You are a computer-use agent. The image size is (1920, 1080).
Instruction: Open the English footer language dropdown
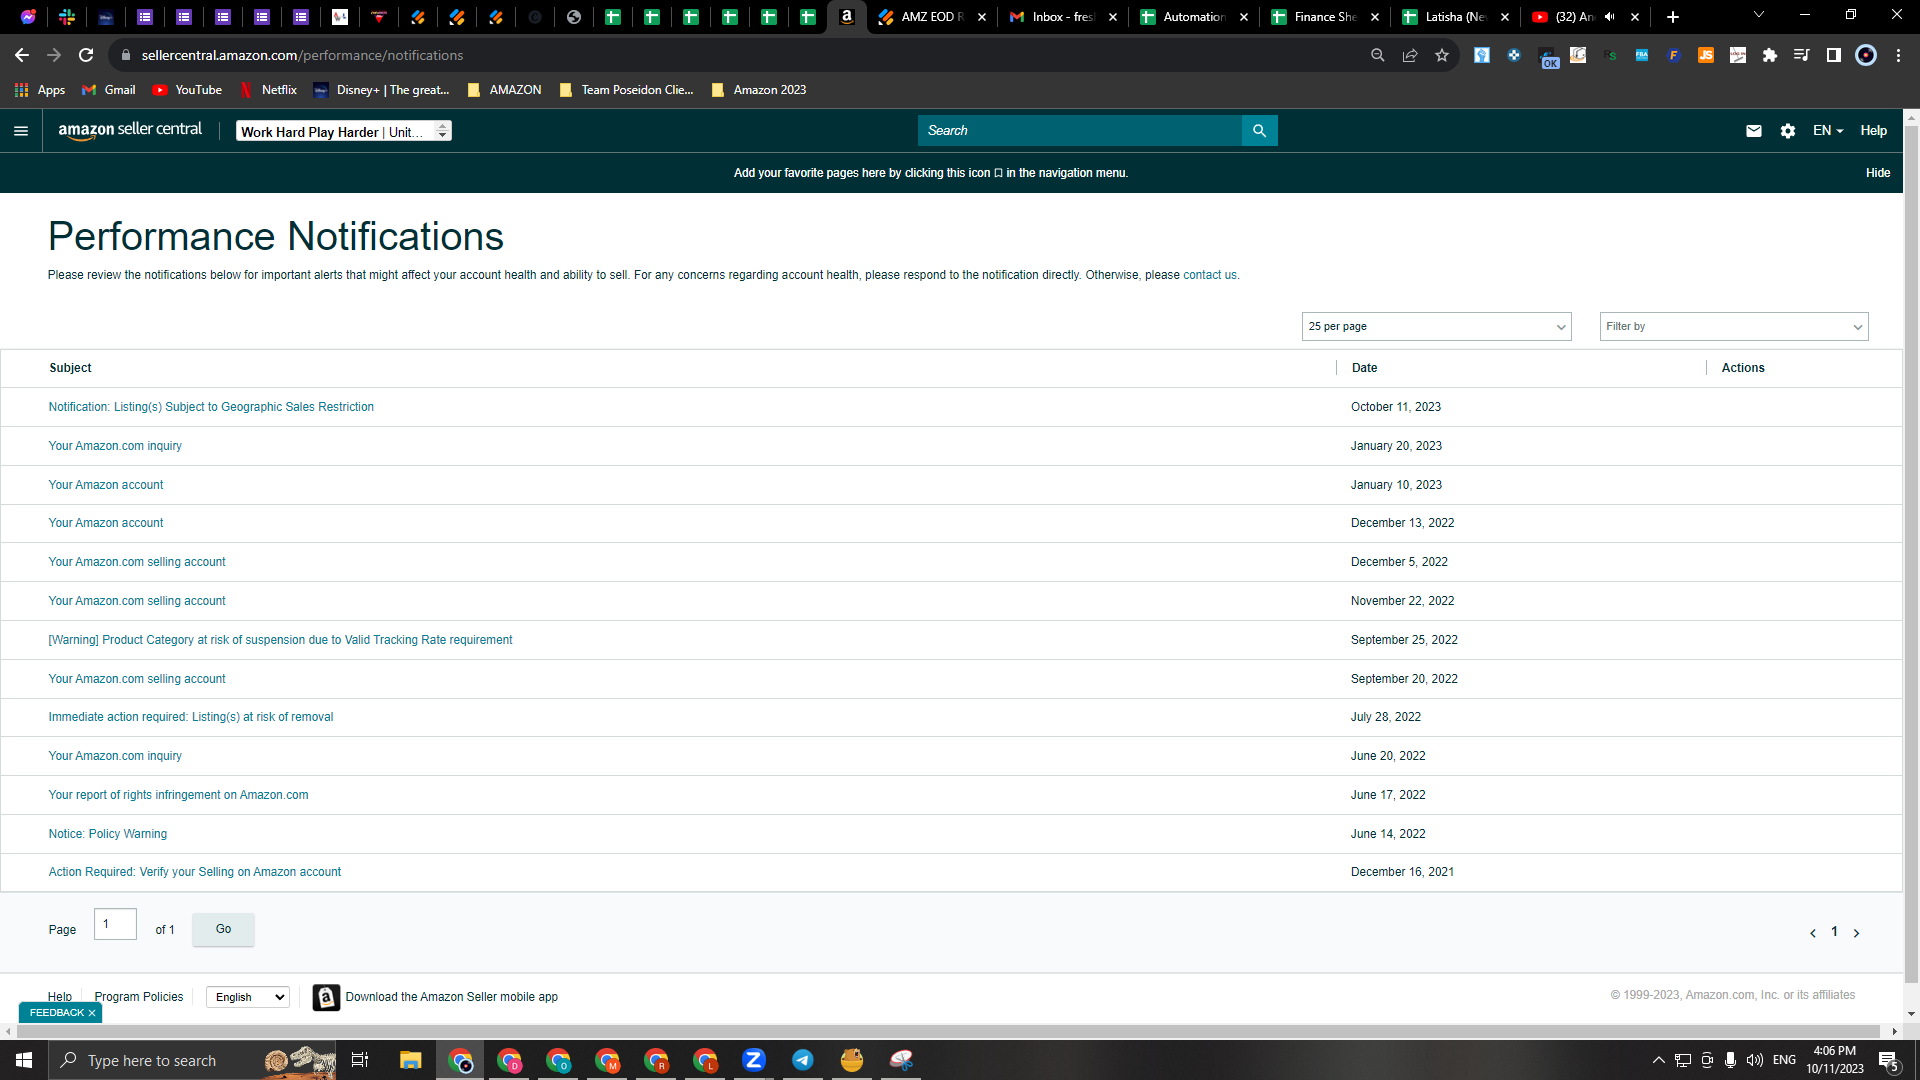[248, 997]
